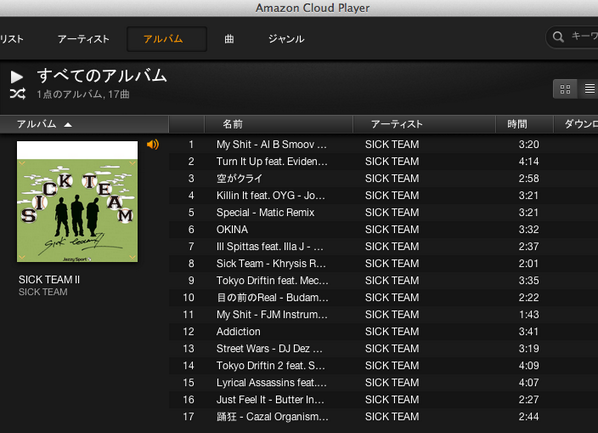Click the SICK TEAM artist link under album
Screen dimensions: 598x433
pyautogui.click(x=43, y=292)
